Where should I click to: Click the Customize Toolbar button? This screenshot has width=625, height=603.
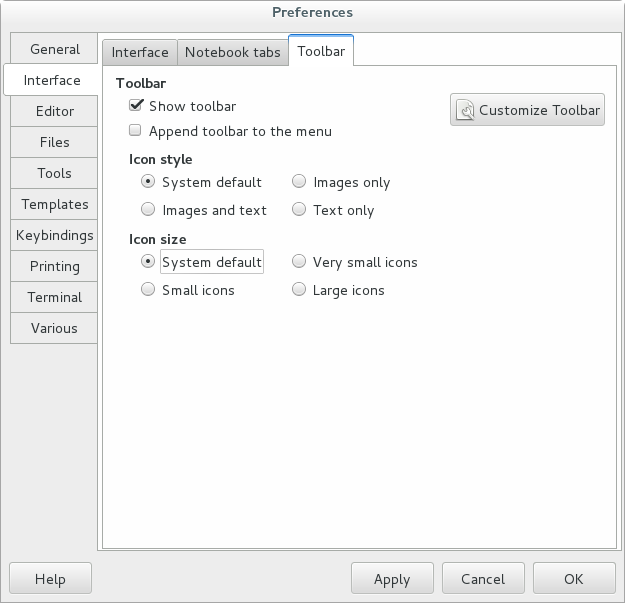[528, 110]
